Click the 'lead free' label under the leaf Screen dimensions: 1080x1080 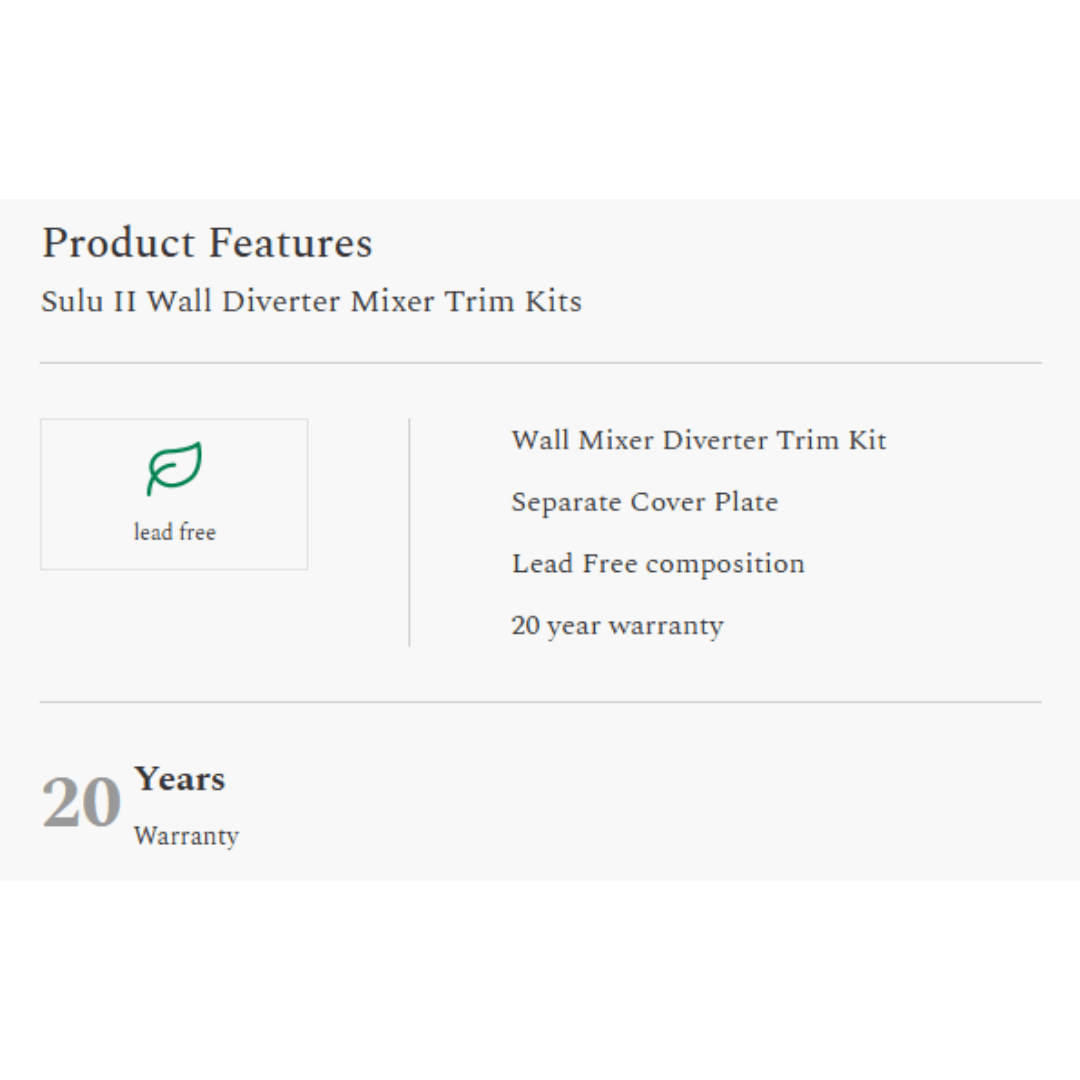click(175, 532)
